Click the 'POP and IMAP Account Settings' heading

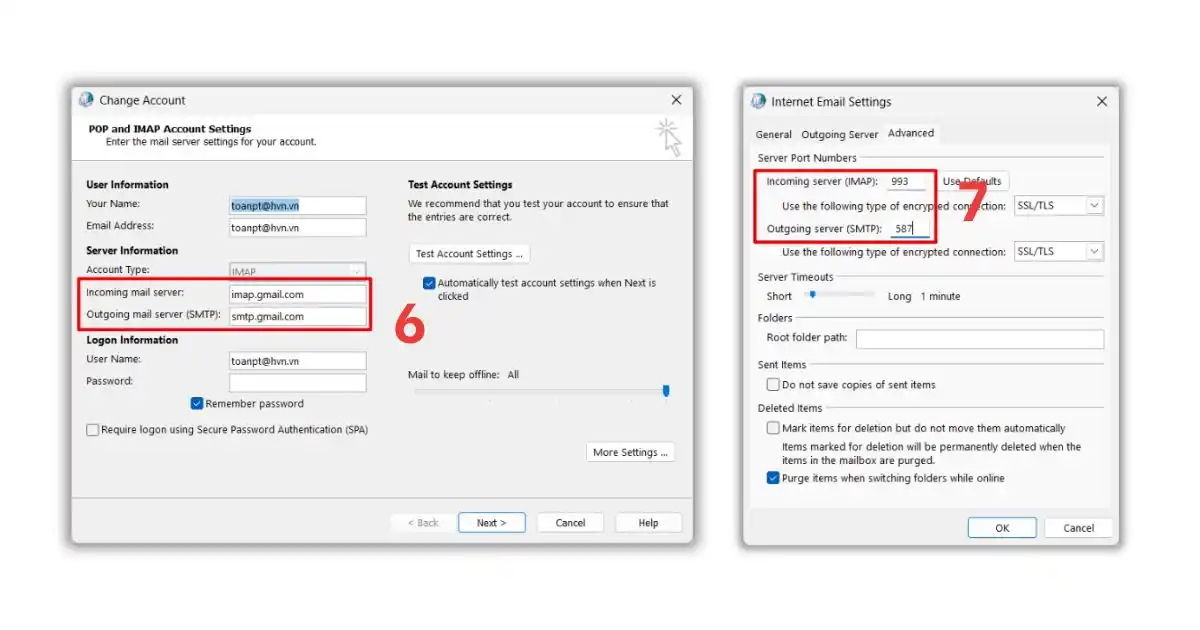pos(170,129)
